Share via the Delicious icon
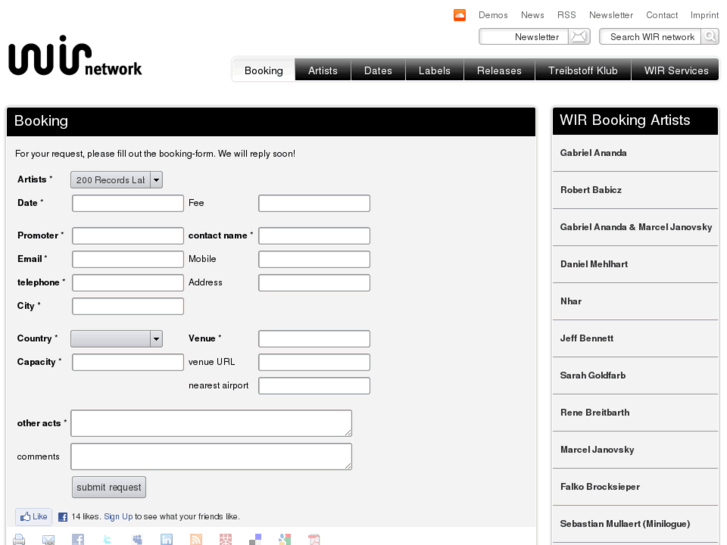Viewport: 727px width, 545px height. pos(255,539)
